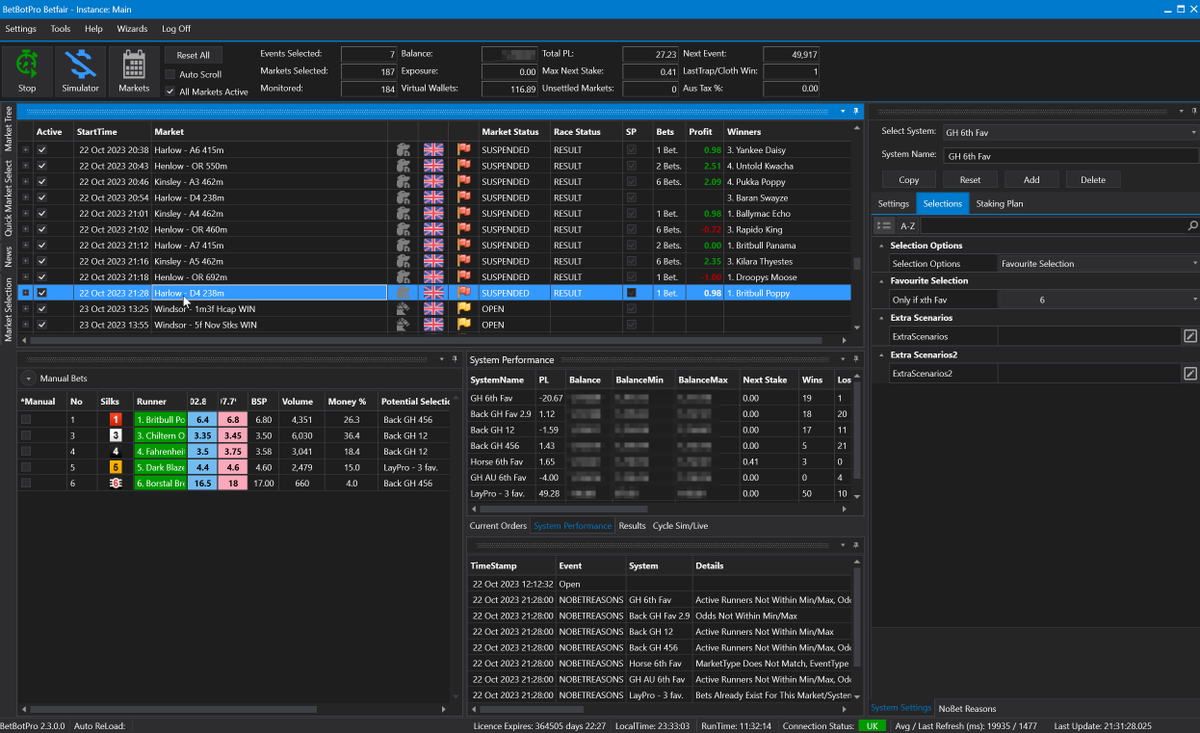Viewport: 1200px width, 733px height.
Task: Click the Log Off menu item
Action: tap(176, 29)
